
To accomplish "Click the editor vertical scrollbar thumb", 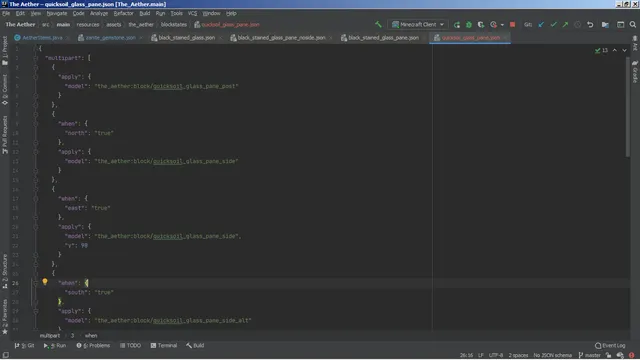I will tap(628, 106).
